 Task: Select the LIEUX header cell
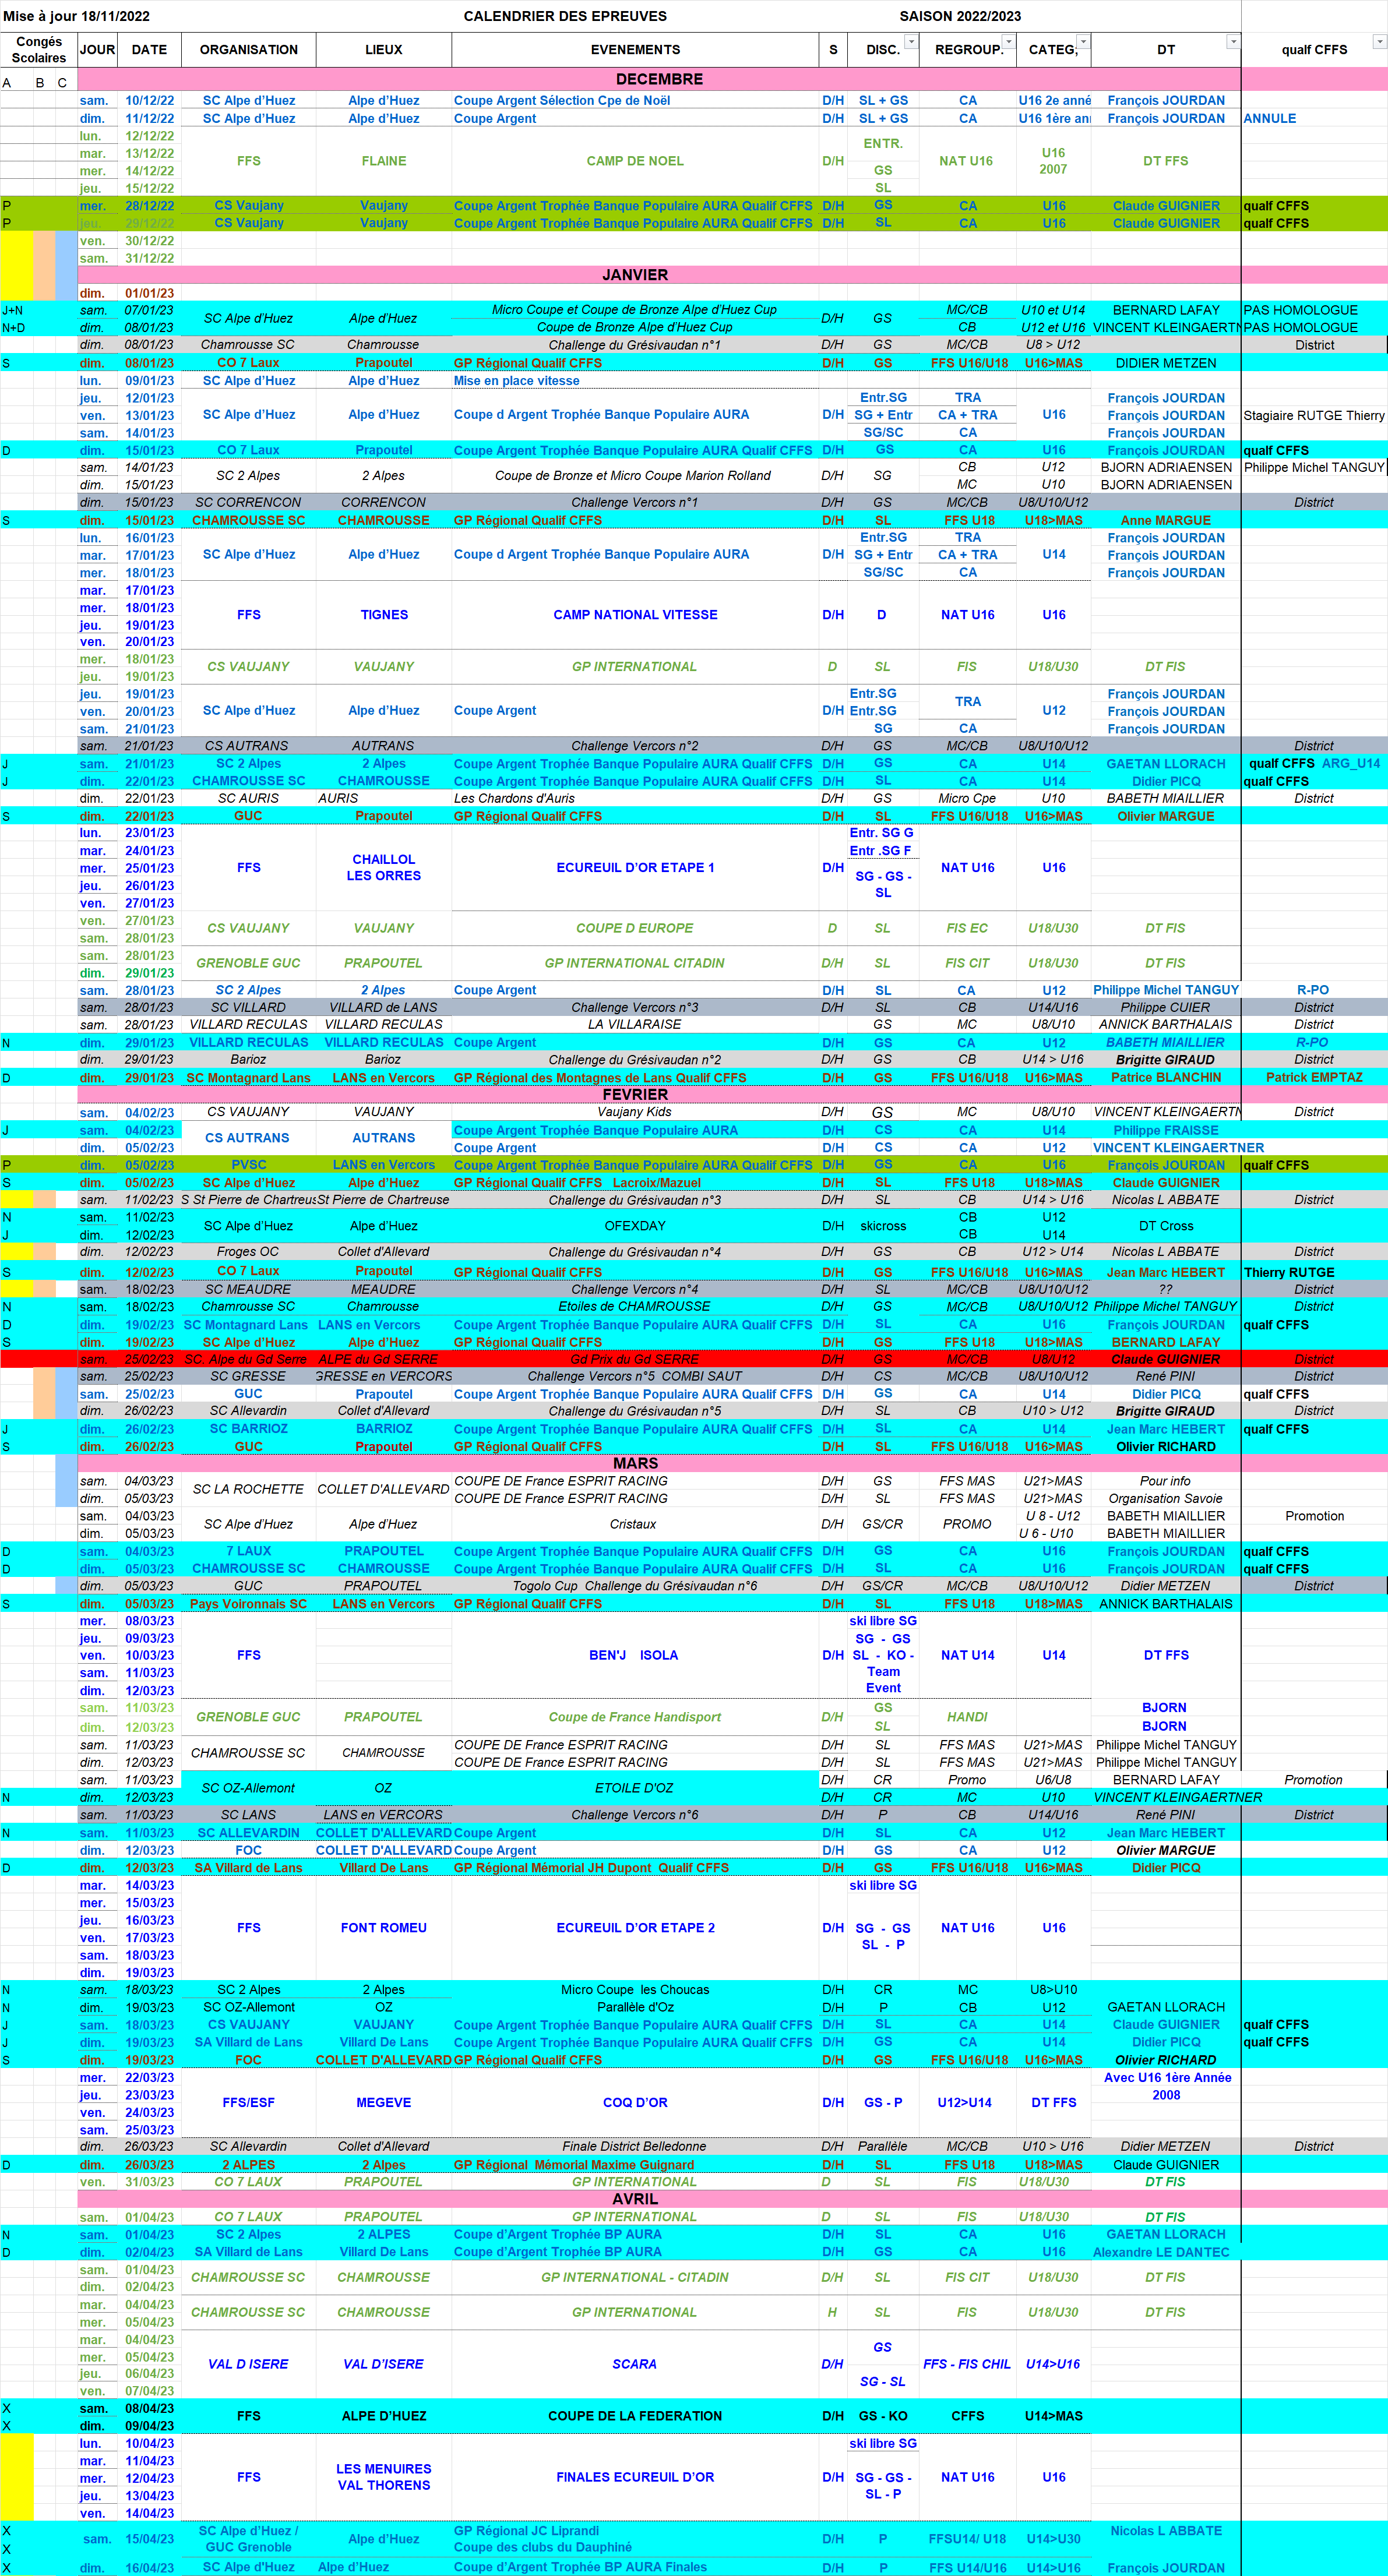[384, 50]
